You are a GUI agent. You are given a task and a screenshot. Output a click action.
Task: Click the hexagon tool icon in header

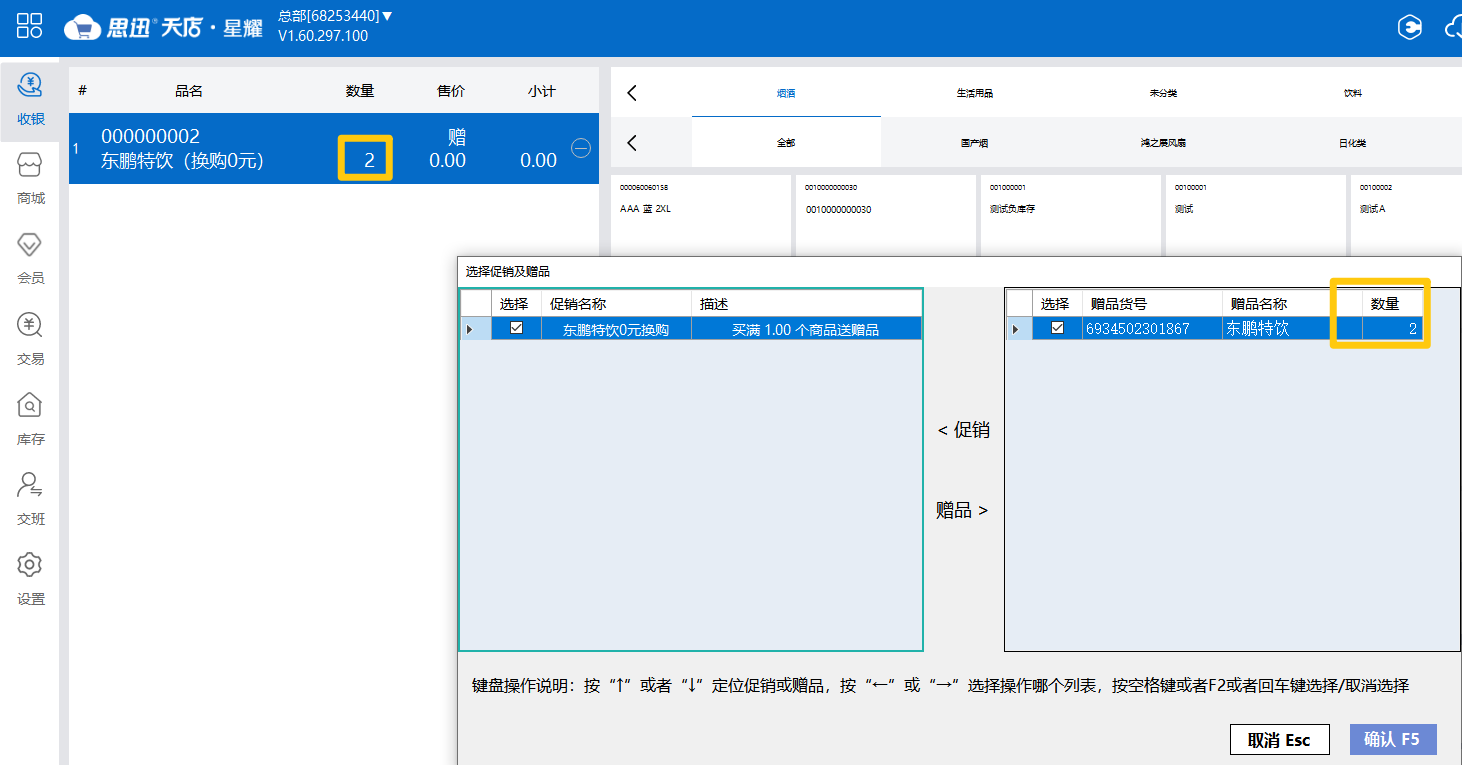1409,28
